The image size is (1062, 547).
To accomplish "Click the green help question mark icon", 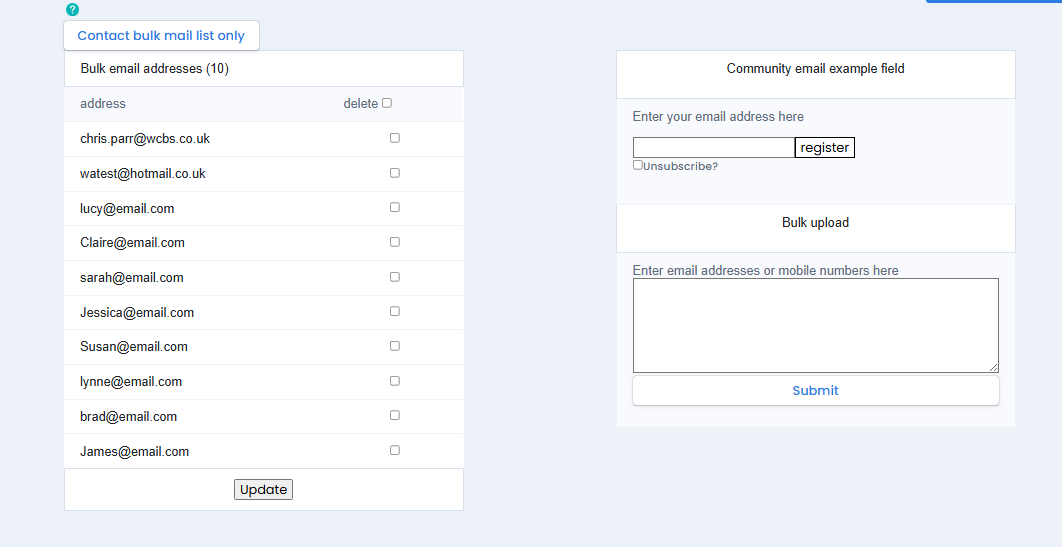I will pos(72,10).
